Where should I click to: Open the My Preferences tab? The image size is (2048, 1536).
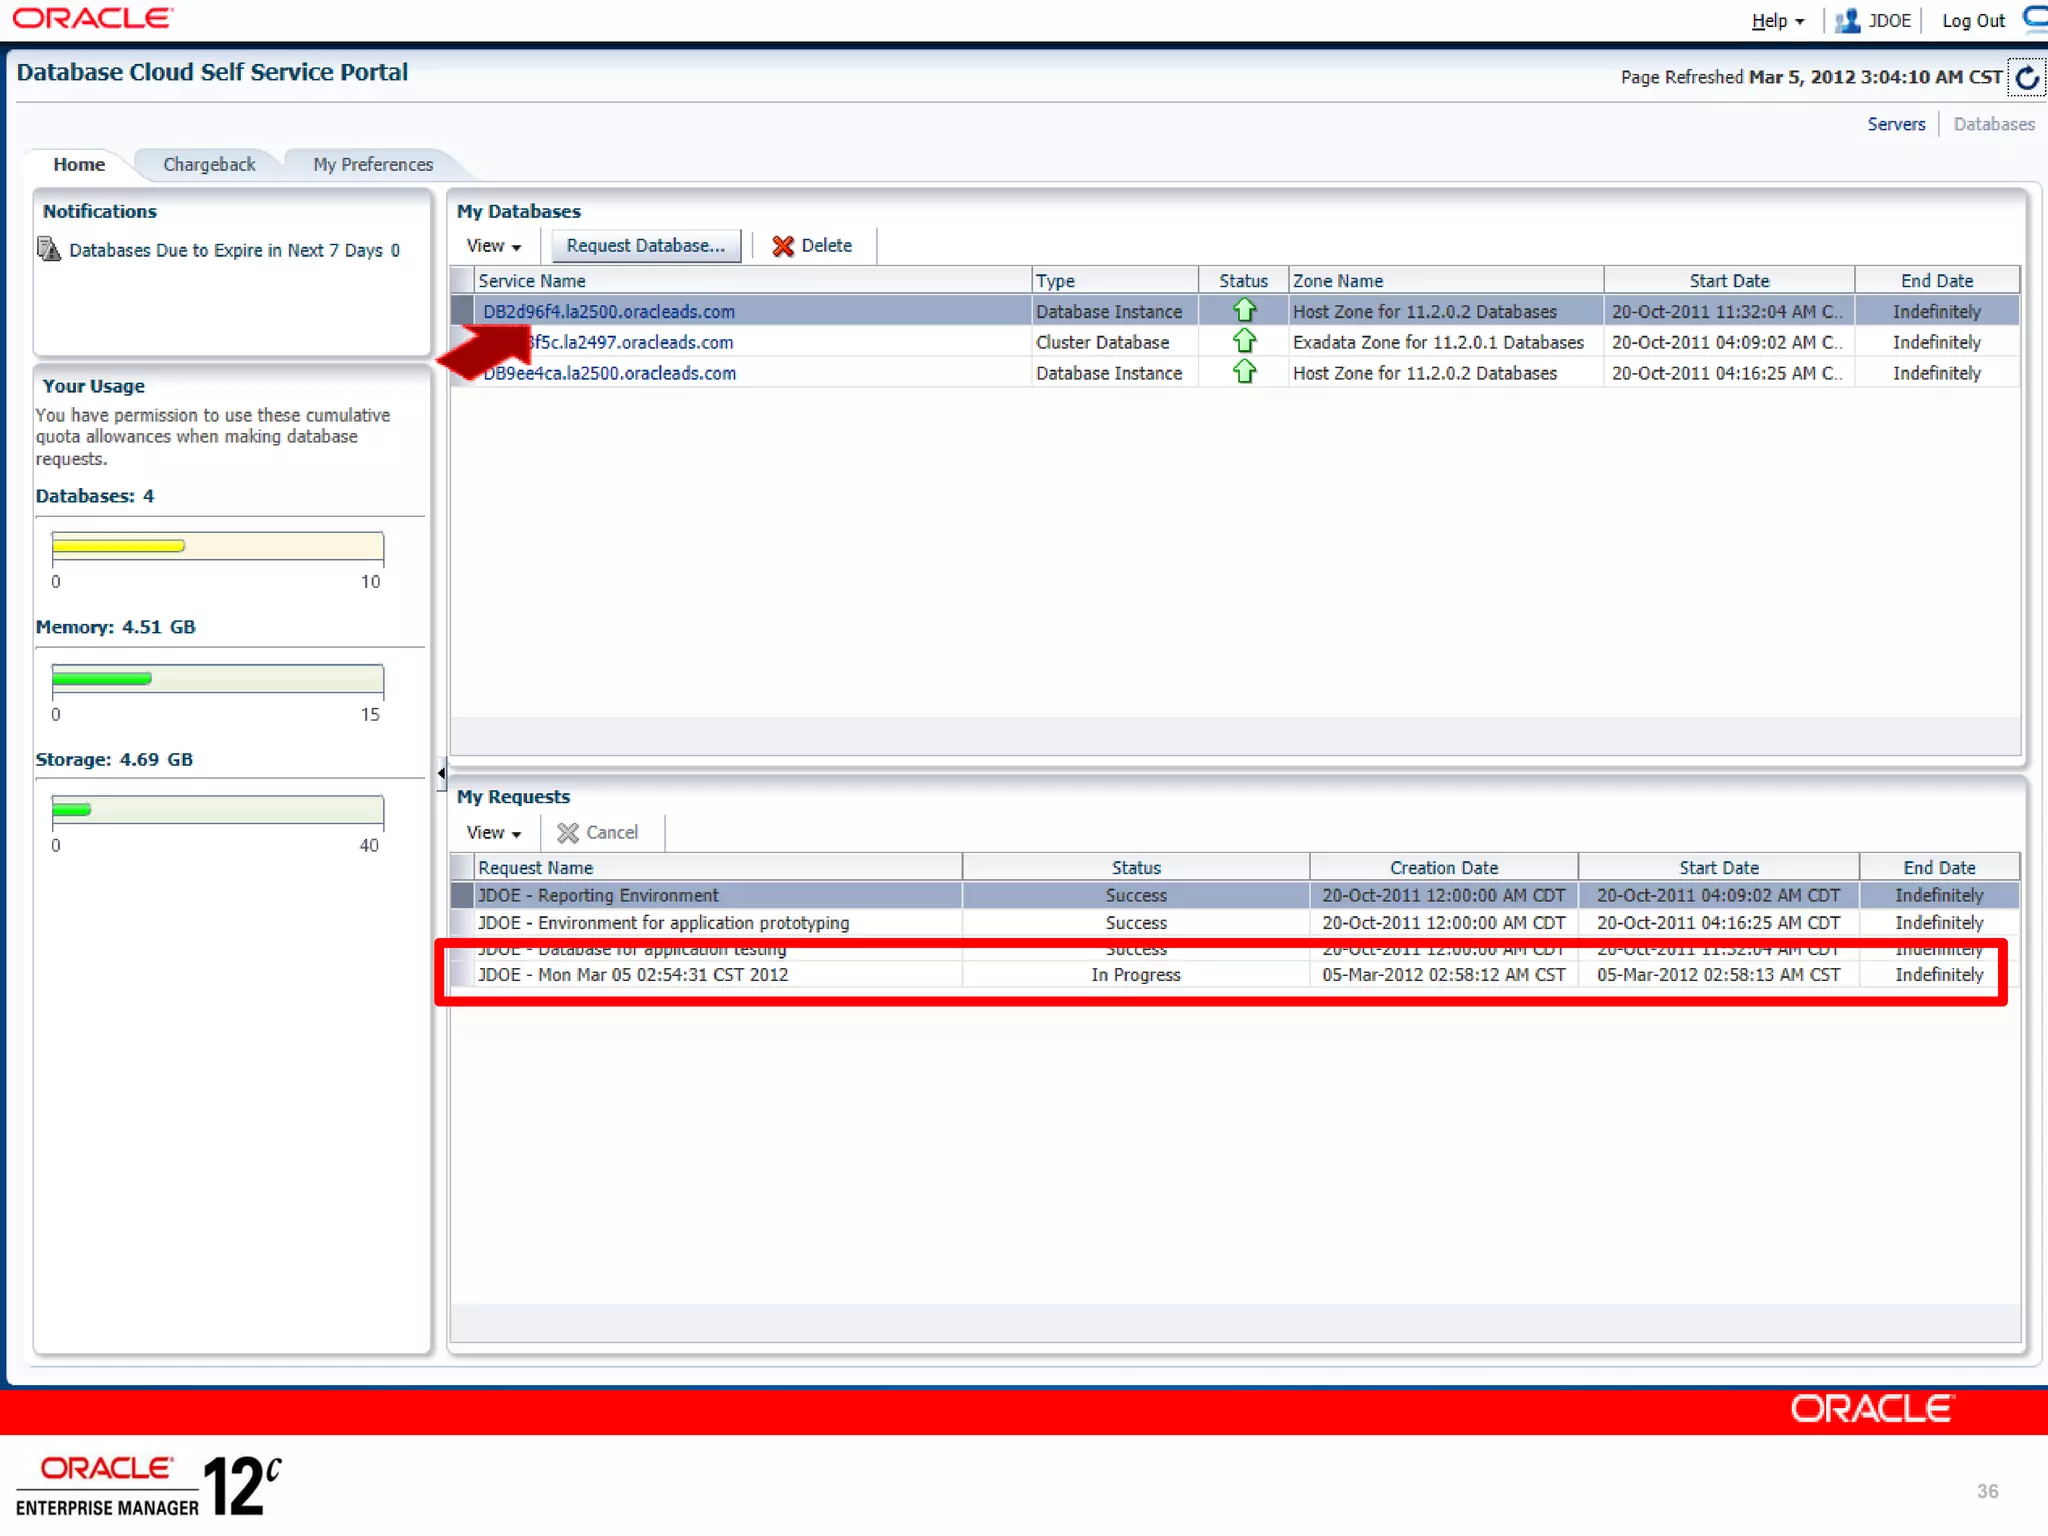tap(373, 165)
